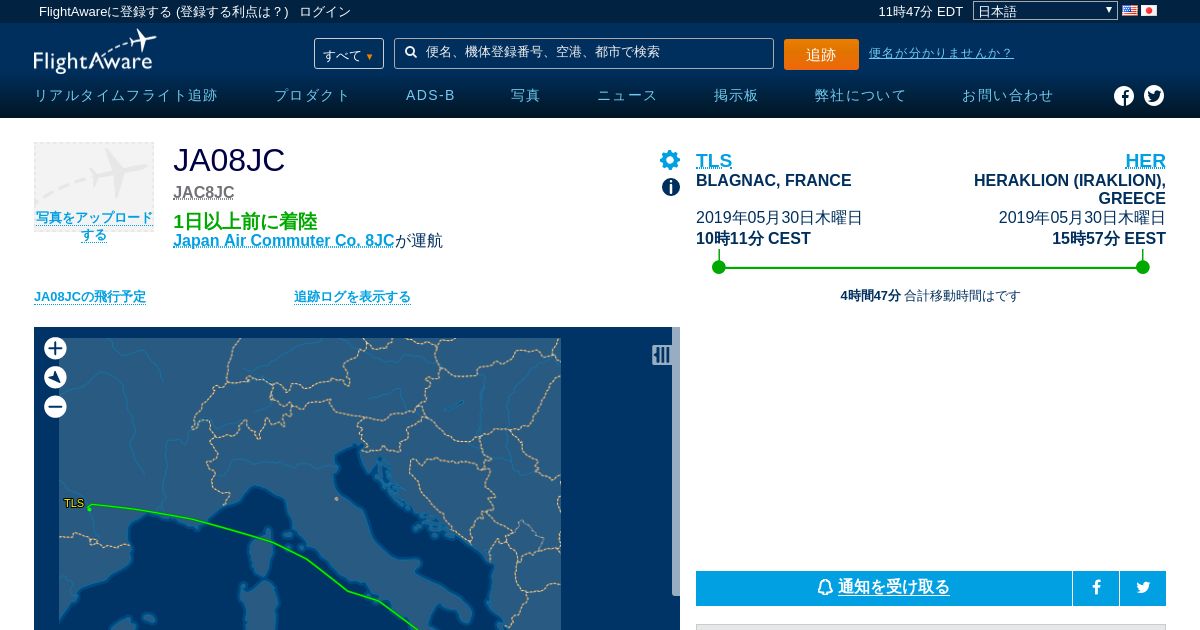Click the 15時57分 EEST arrival time
This screenshot has height=630, width=1200.
[x=1109, y=239]
